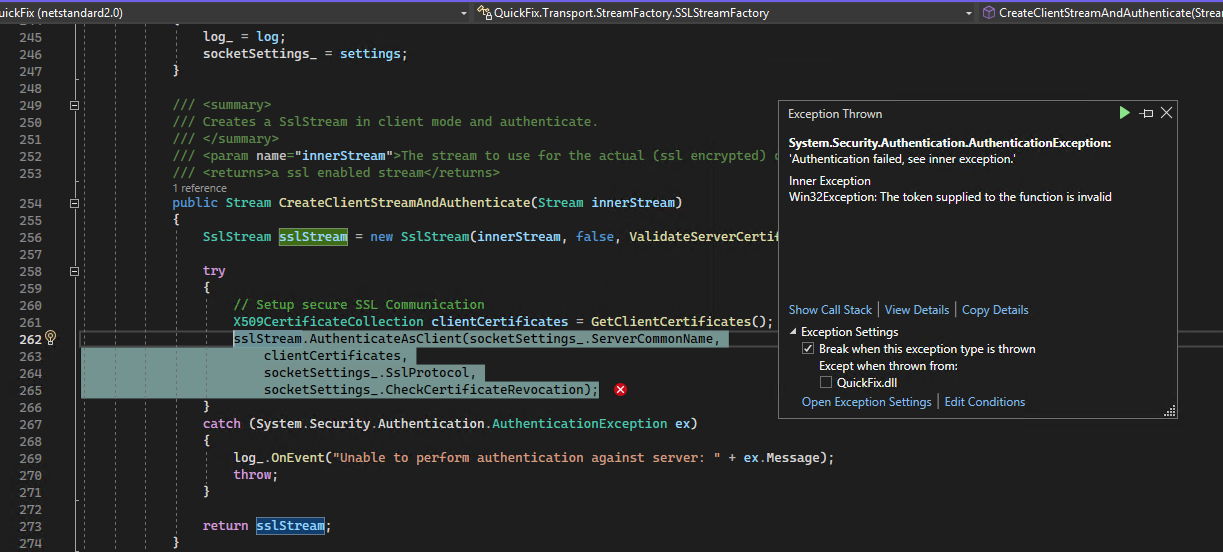The width and height of the screenshot is (1223, 552).
Task: Click 'AuthenticateAsClient' on line 262
Action: click(x=386, y=339)
